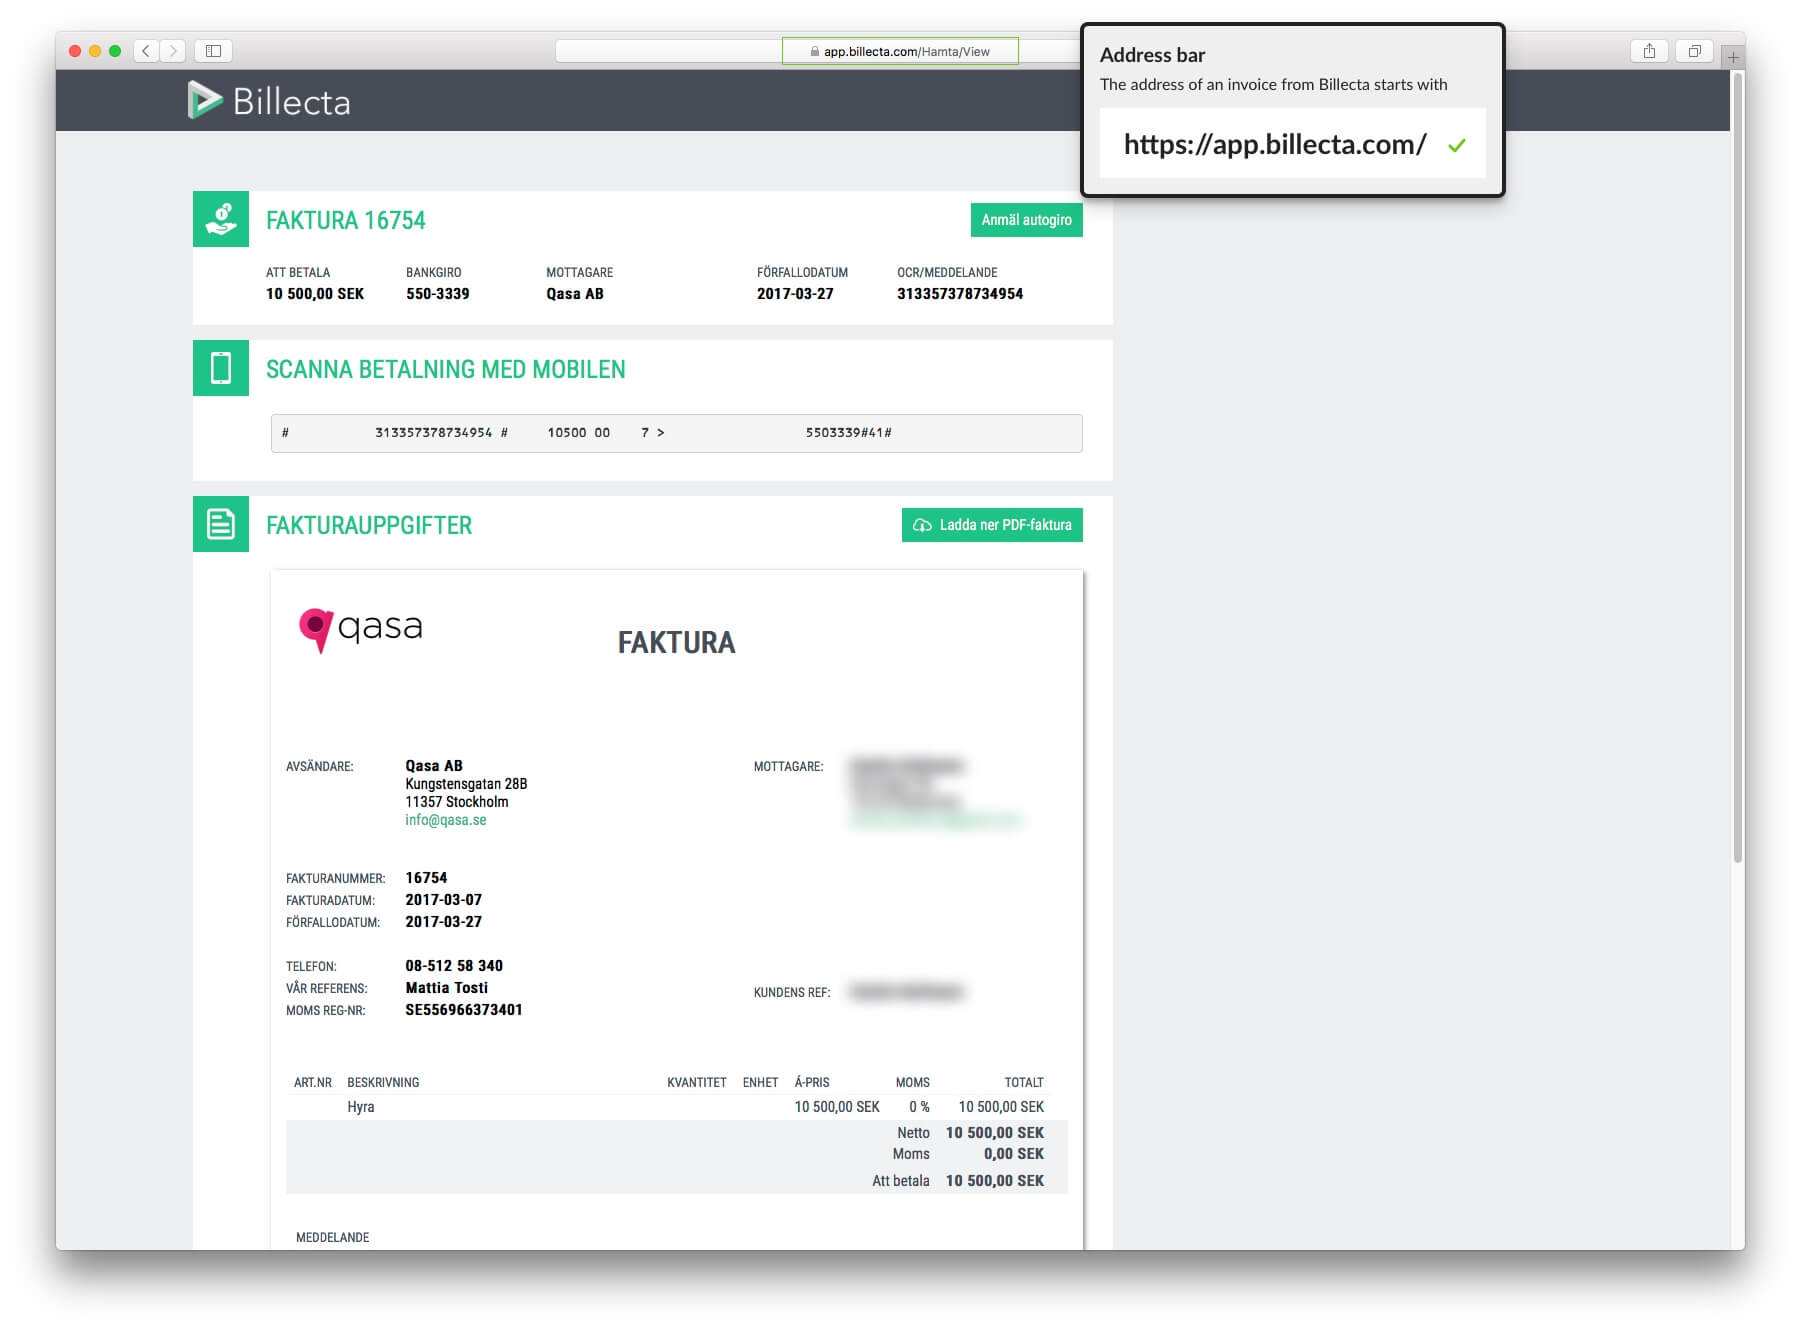Select the Bankgiro number 550-3339
Screen dimensions: 1801x1330
tap(438, 294)
